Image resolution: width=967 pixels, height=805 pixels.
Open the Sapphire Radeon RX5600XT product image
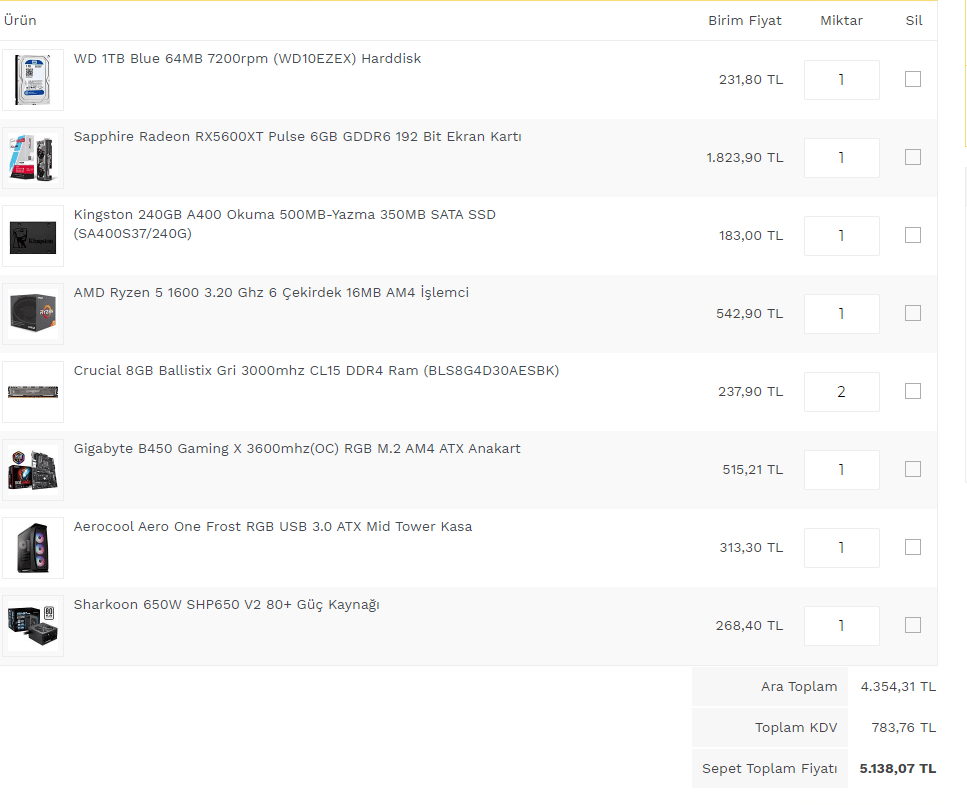click(x=33, y=158)
